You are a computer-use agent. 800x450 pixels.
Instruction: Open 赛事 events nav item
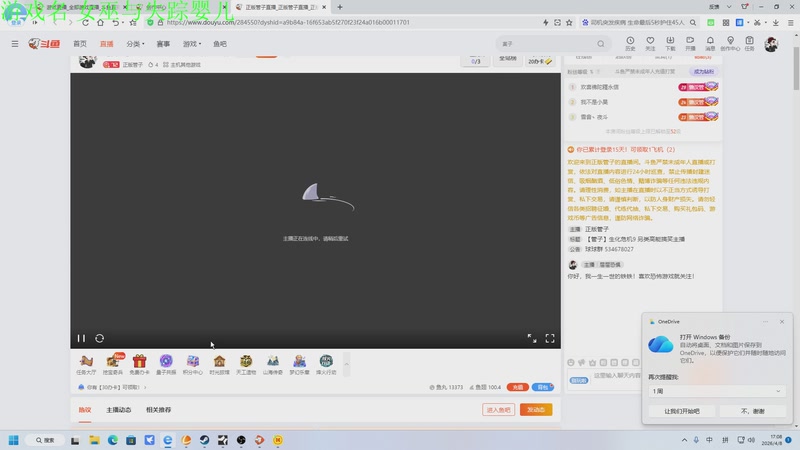(x=163, y=44)
